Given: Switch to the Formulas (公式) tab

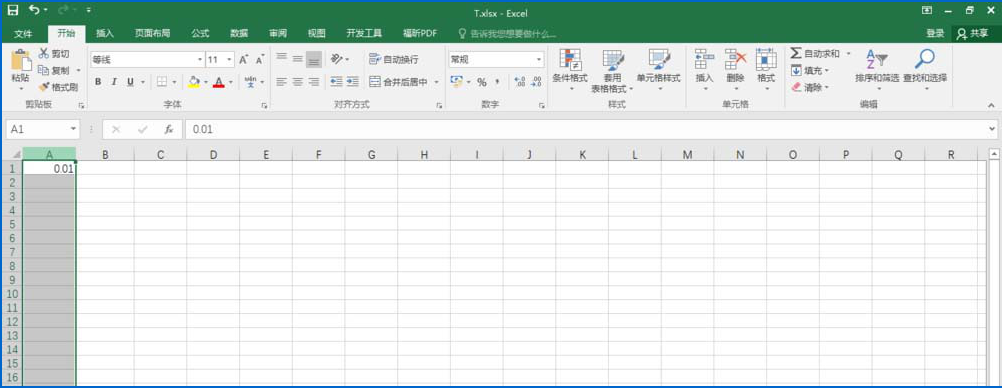Looking at the screenshot, I should click(200, 34).
